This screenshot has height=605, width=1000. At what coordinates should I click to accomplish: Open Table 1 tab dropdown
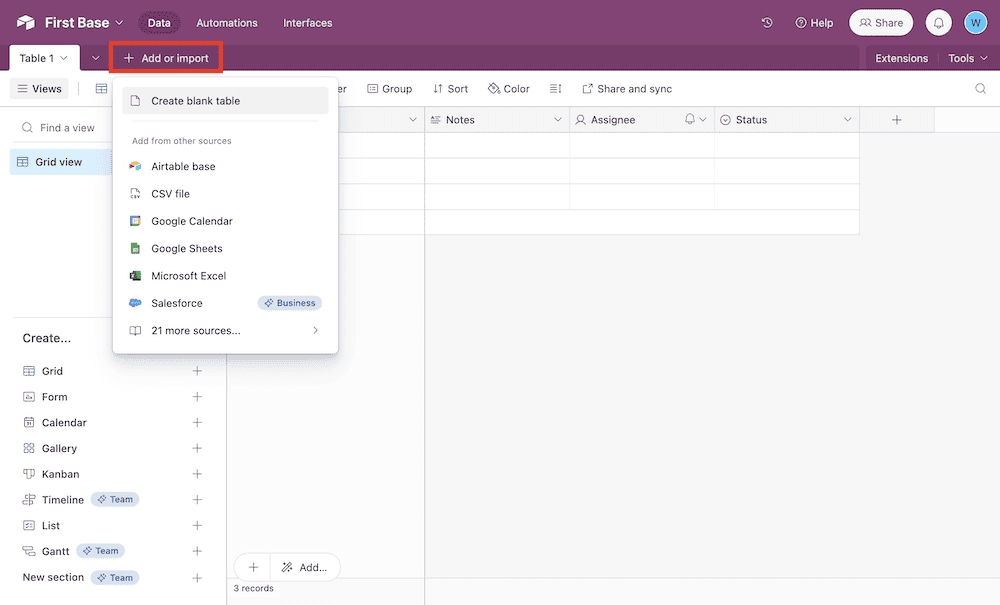click(64, 58)
